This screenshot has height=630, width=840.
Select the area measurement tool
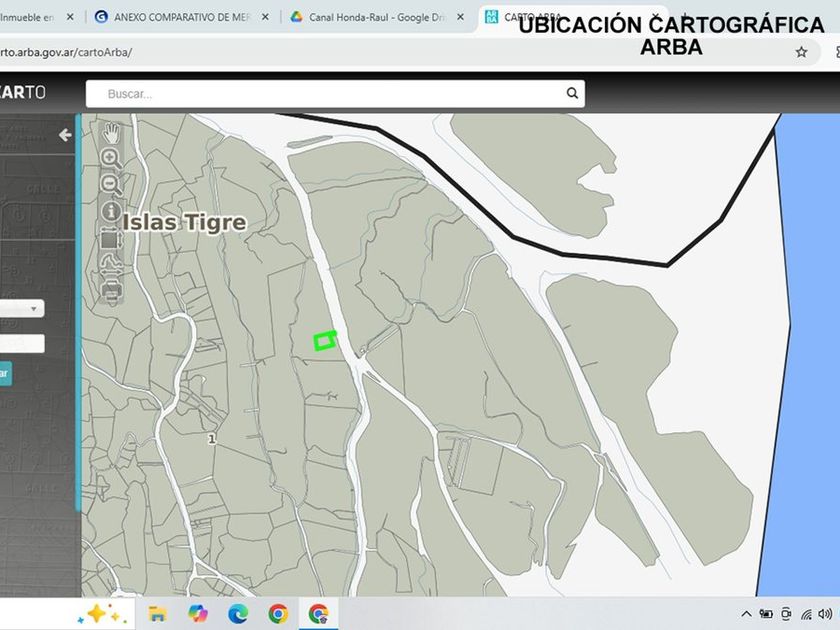[111, 239]
